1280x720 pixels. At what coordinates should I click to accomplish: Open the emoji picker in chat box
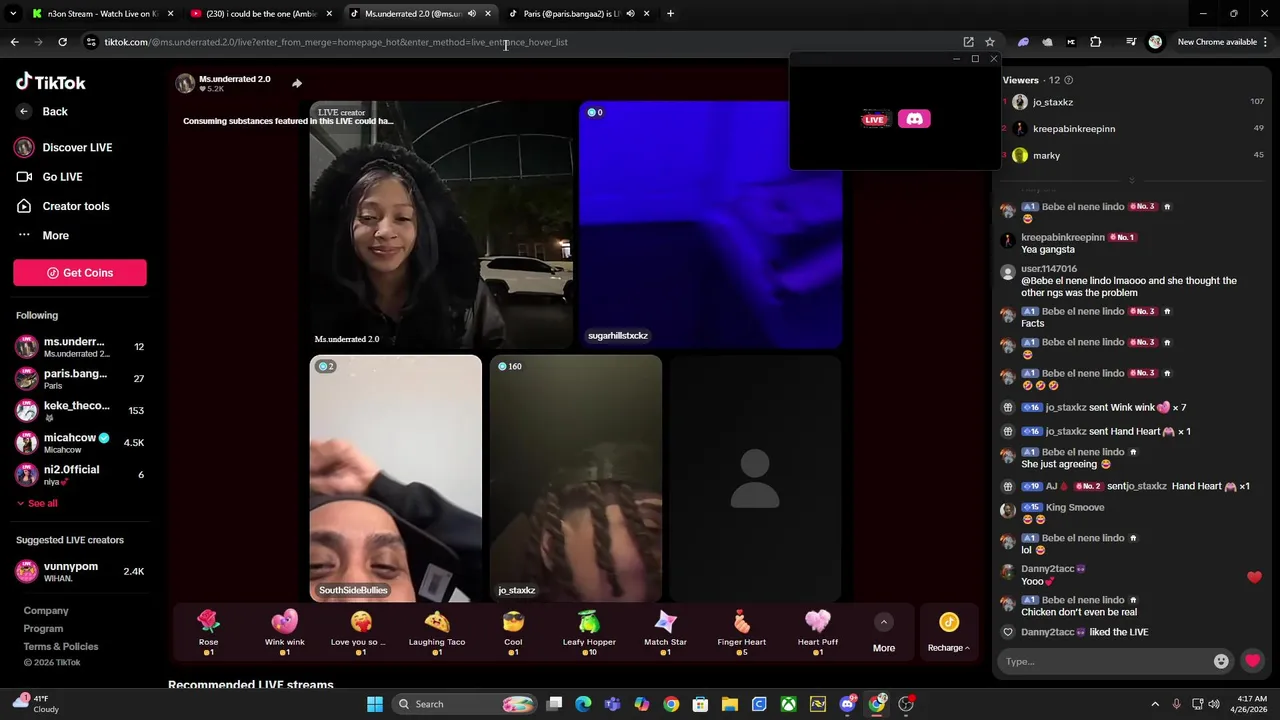1221,661
